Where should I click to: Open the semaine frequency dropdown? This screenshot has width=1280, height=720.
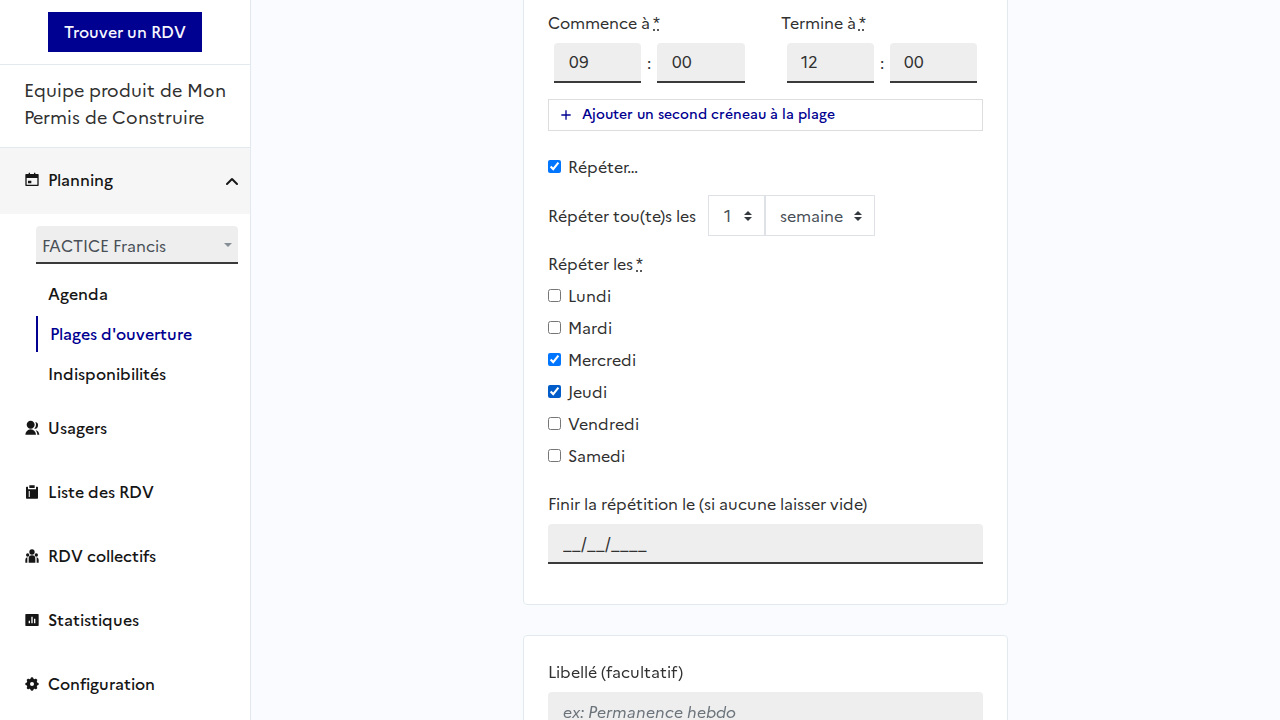(x=820, y=216)
